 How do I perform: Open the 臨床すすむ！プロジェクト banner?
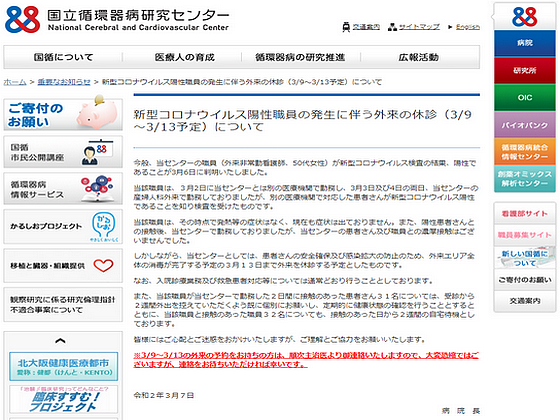pos(63,399)
